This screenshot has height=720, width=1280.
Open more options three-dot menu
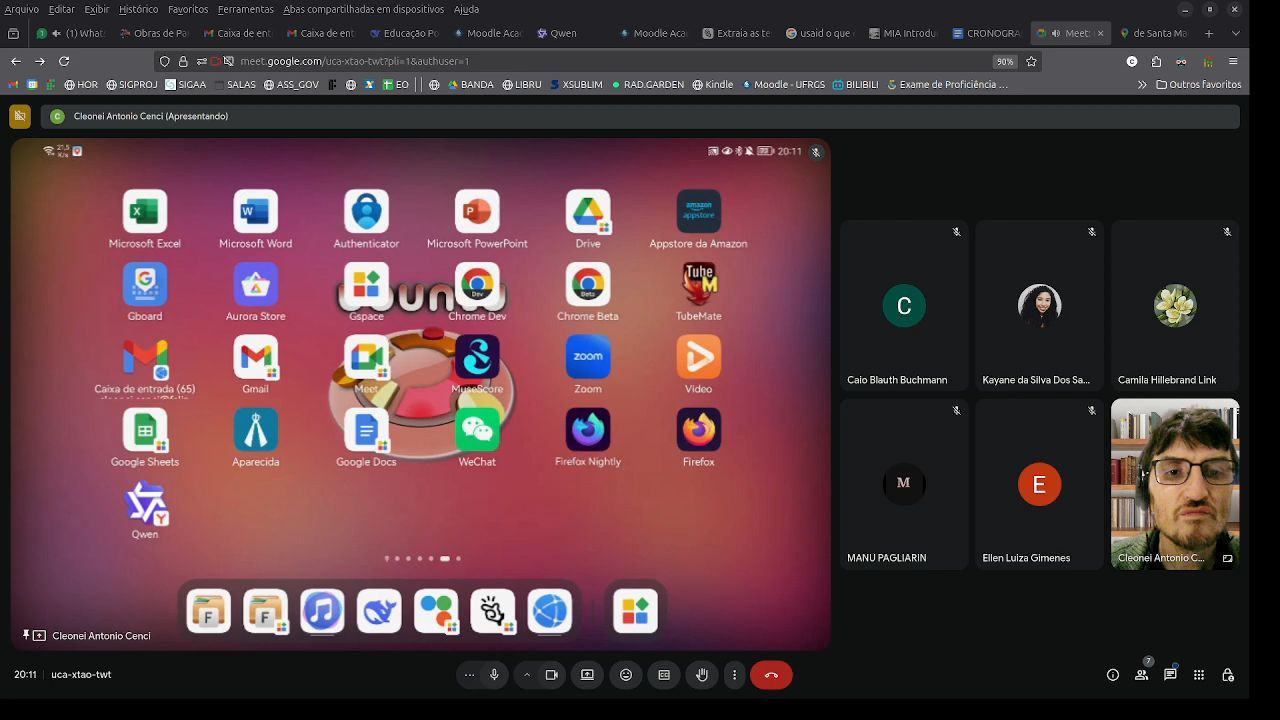click(x=734, y=675)
